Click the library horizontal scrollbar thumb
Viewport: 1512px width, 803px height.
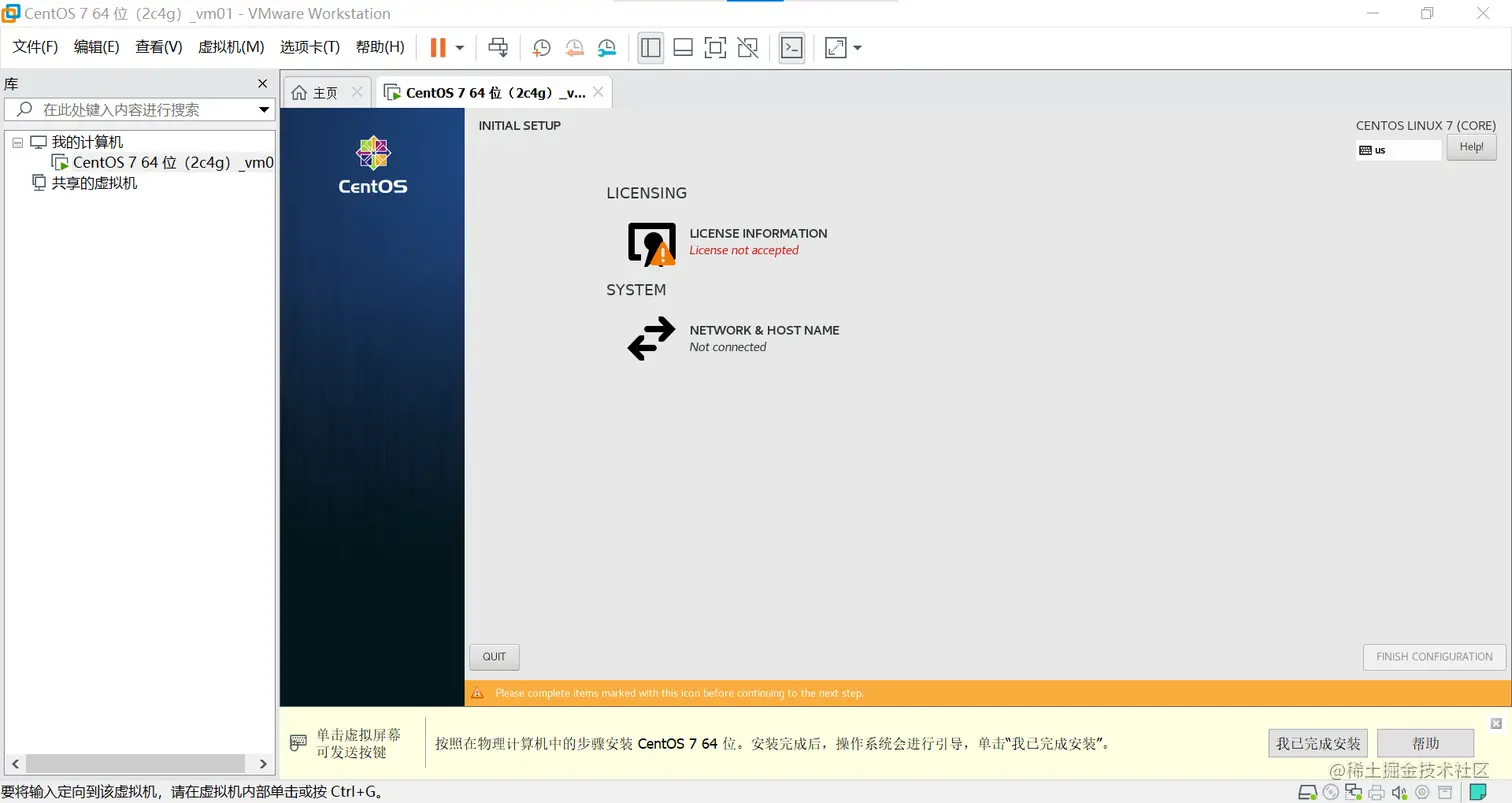(x=136, y=764)
